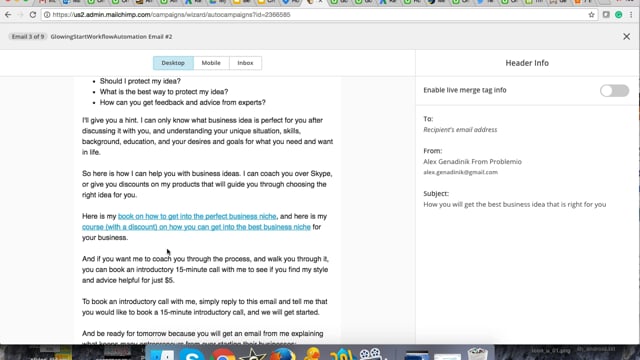Click the feedback and advice from experts bullet

click(182, 102)
